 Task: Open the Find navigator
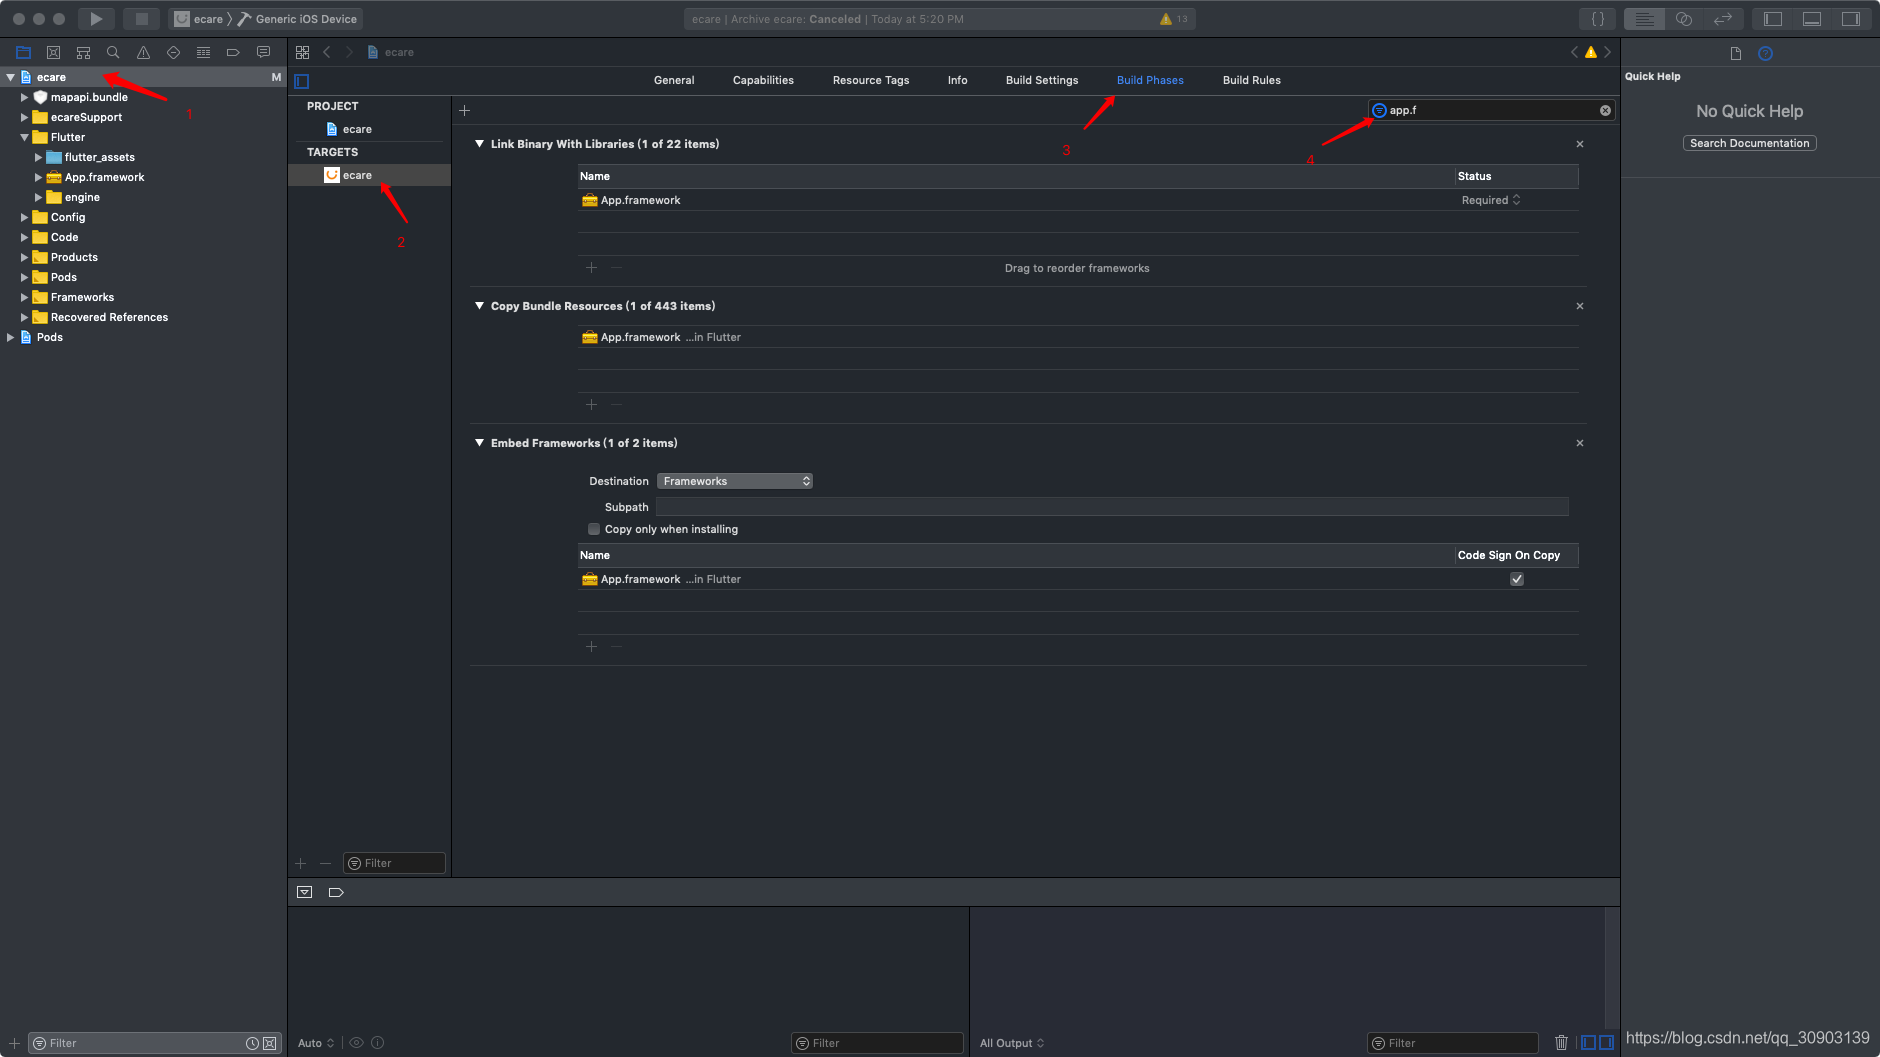tap(113, 52)
